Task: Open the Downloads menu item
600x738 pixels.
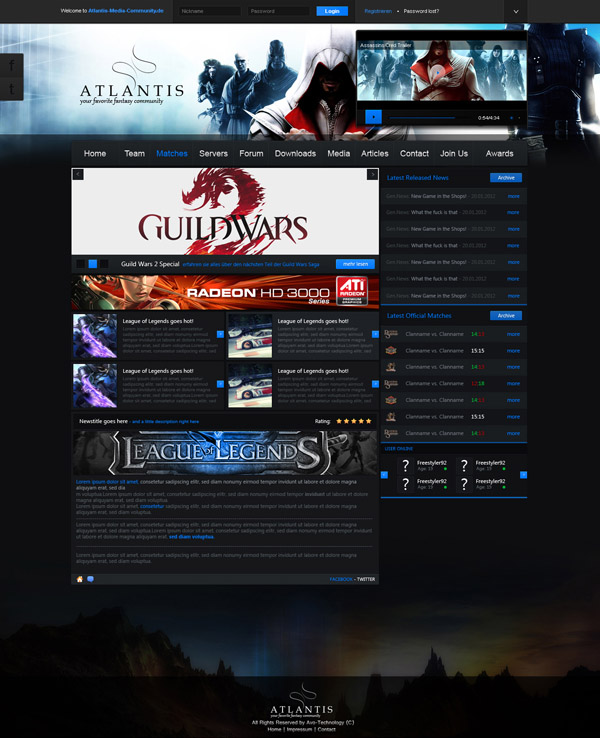Action: coord(295,153)
